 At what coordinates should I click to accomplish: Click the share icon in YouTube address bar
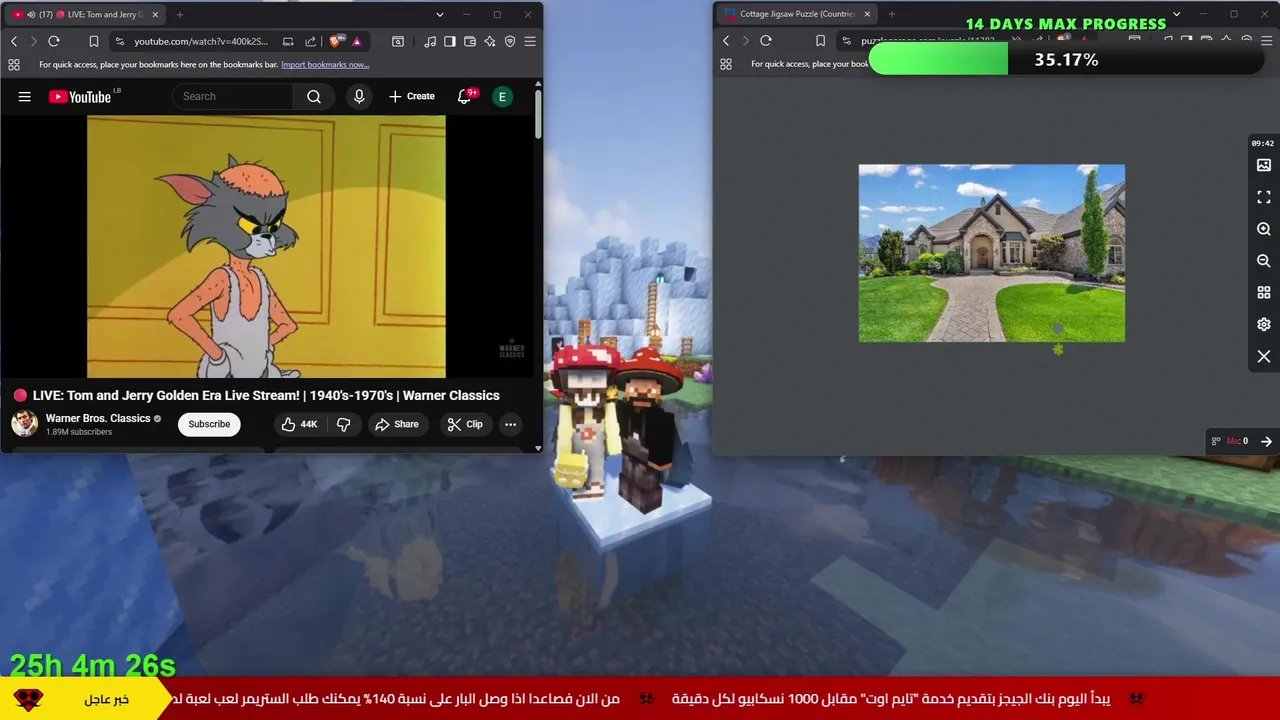tap(310, 41)
